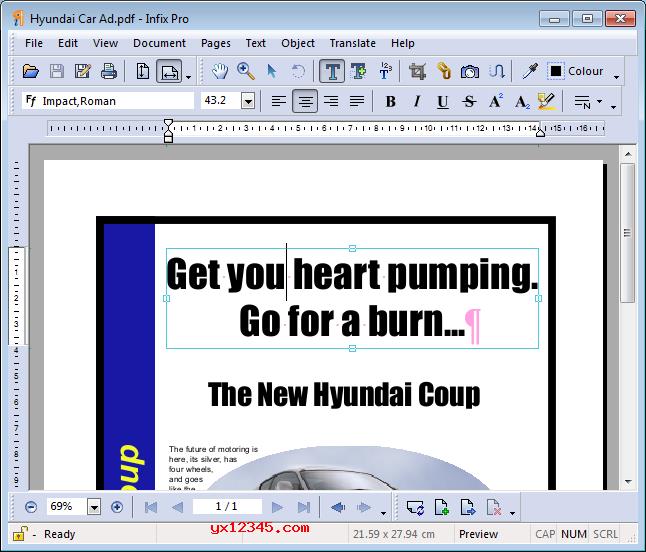Click the 43.2 font size field

pyautogui.click(x=221, y=101)
